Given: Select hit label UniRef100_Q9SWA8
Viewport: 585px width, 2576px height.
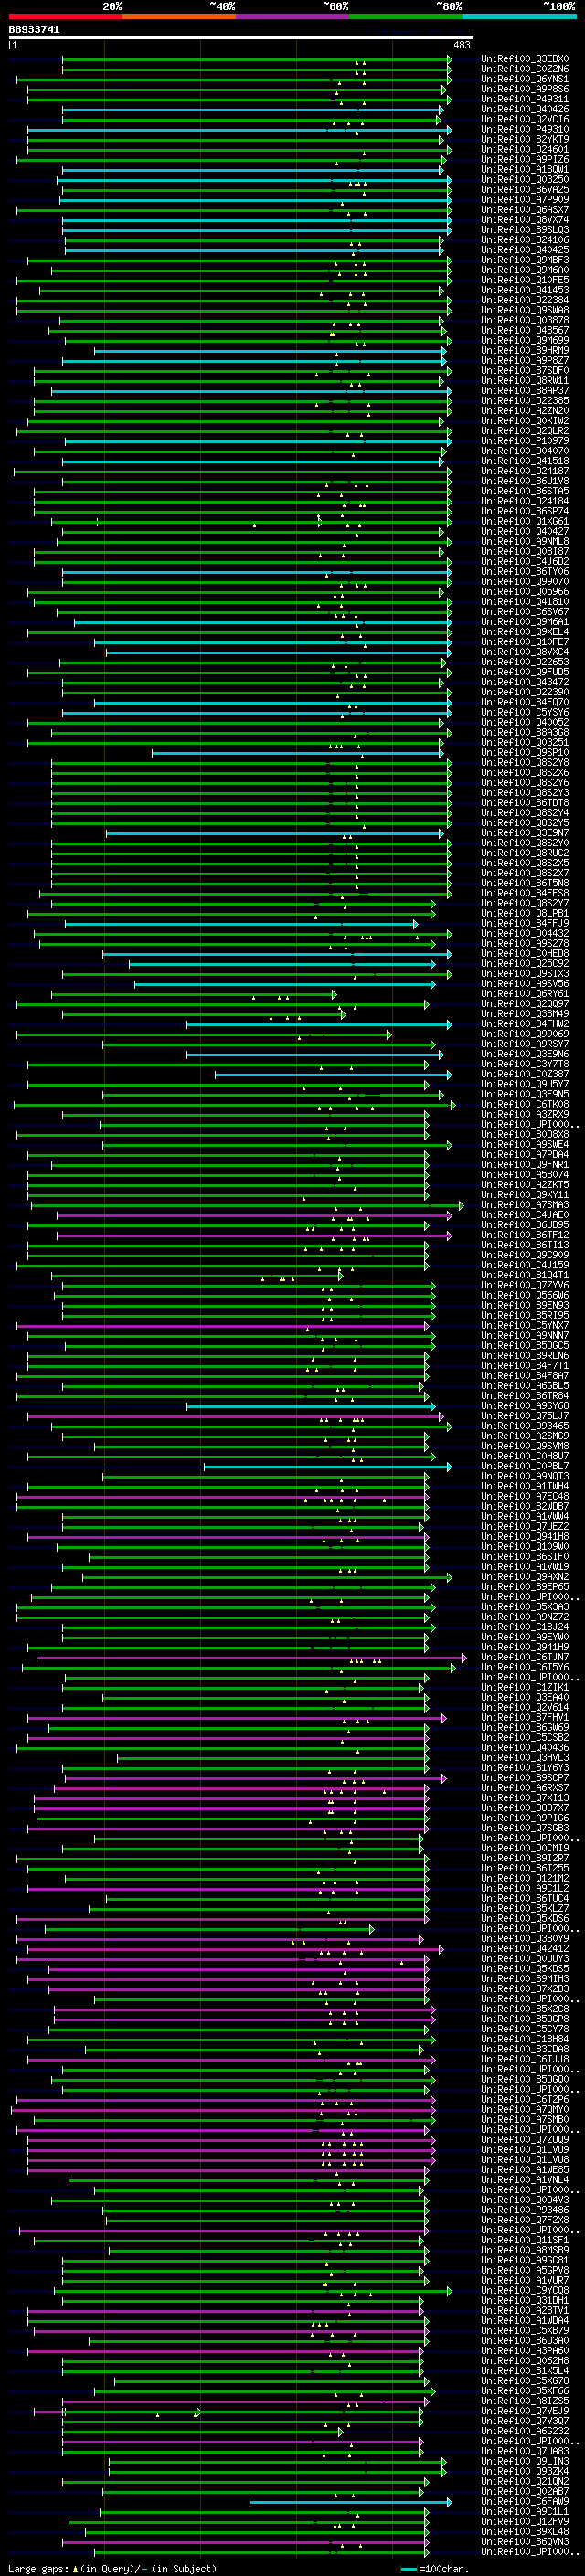Looking at the screenshot, I should [x=525, y=310].
